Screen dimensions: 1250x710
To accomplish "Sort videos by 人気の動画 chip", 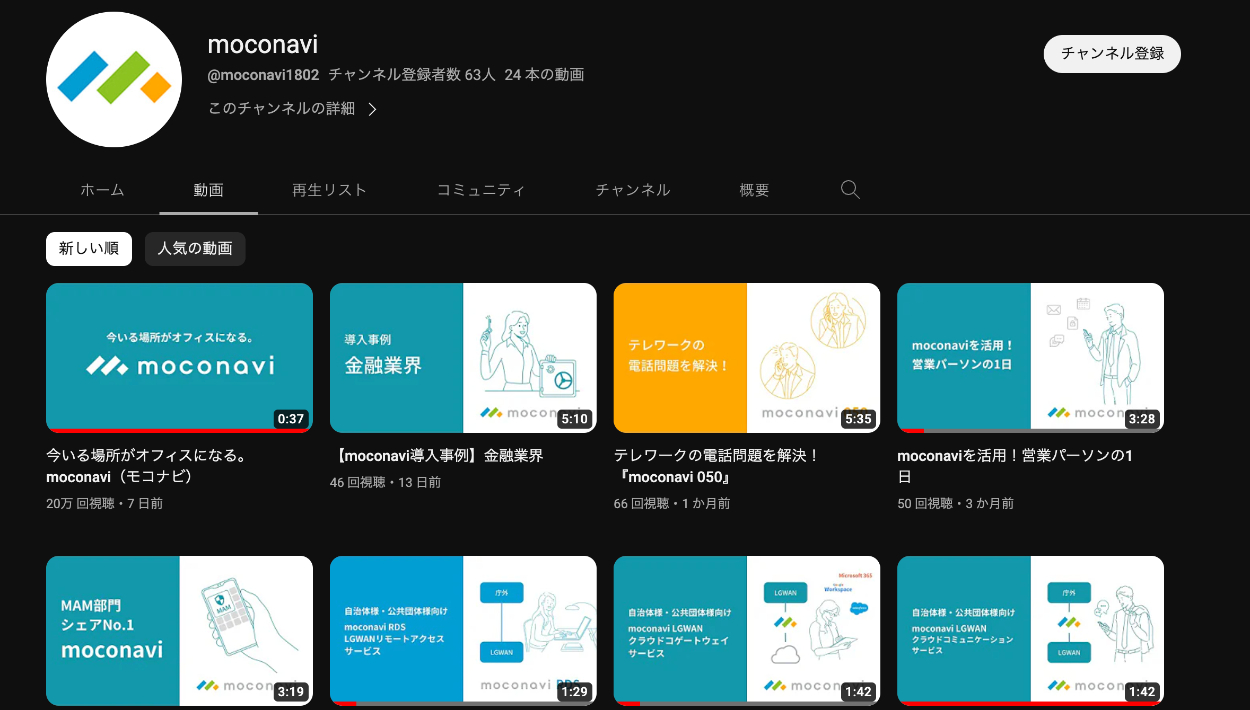I will (x=195, y=249).
